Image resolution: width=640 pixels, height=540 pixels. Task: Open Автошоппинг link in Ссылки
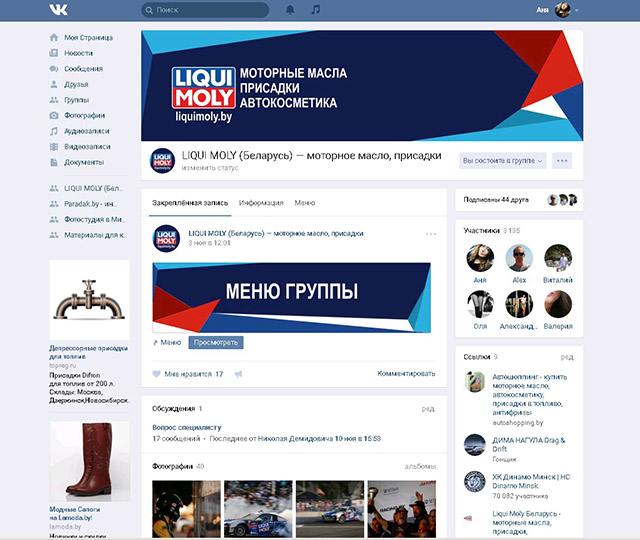point(530,394)
